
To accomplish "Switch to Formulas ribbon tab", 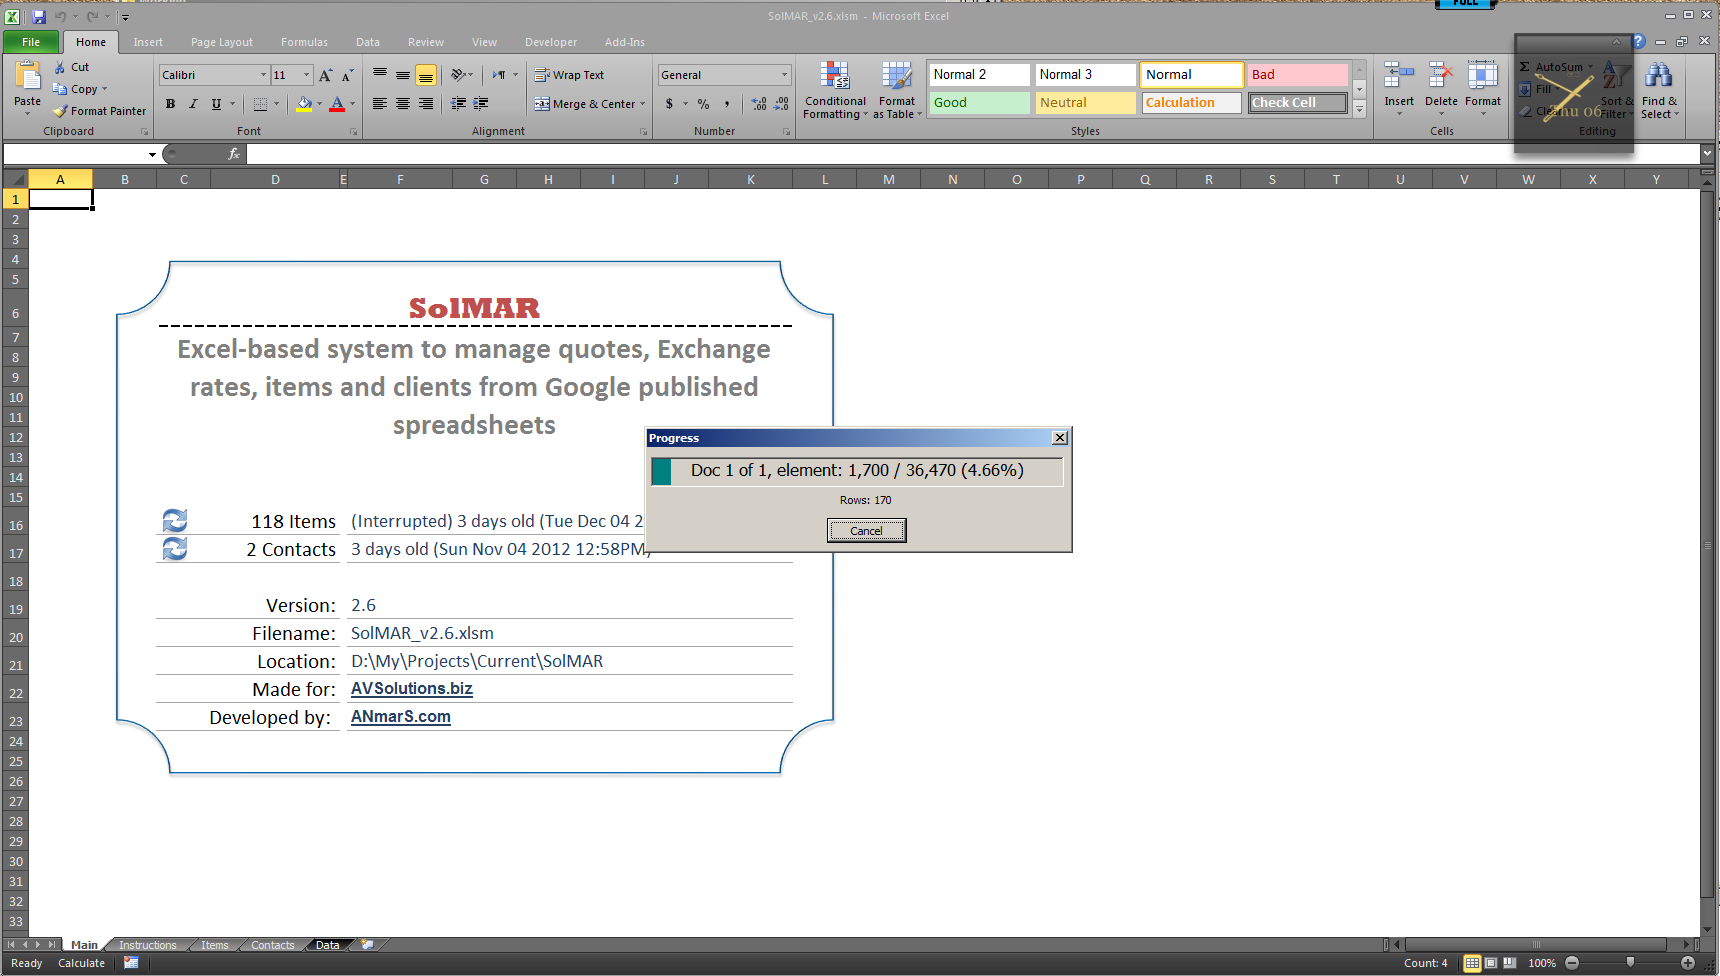I will click(x=304, y=42).
